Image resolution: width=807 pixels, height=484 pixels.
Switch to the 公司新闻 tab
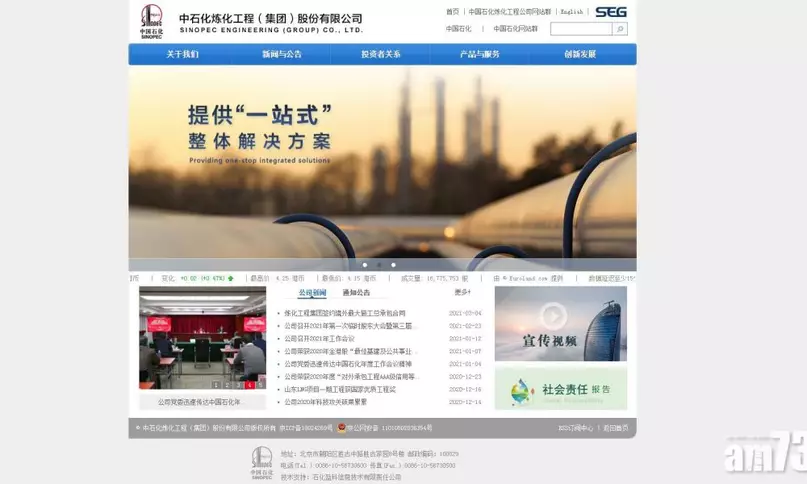point(312,292)
